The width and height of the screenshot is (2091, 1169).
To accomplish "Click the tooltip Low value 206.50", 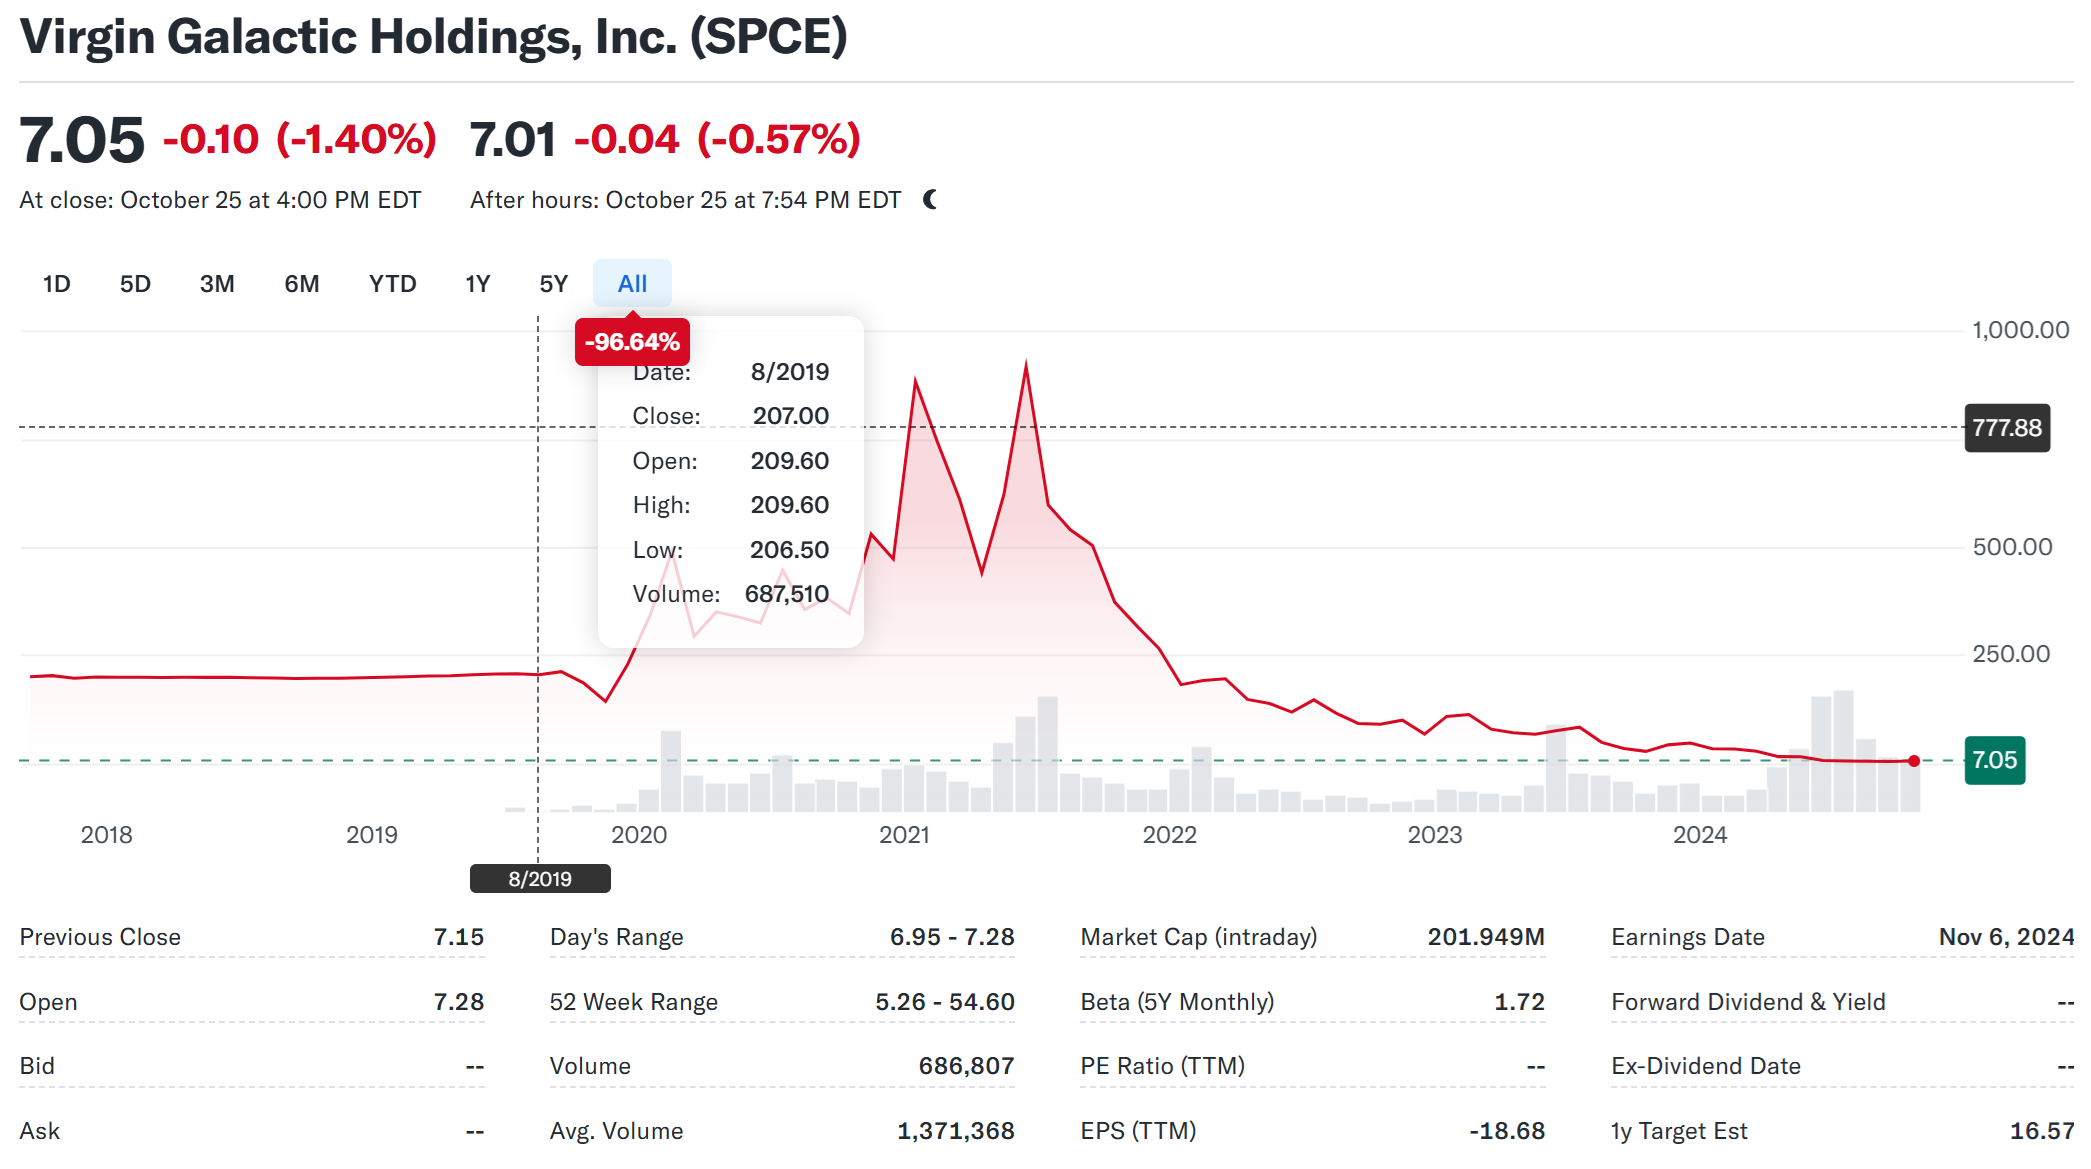I will tap(790, 550).
